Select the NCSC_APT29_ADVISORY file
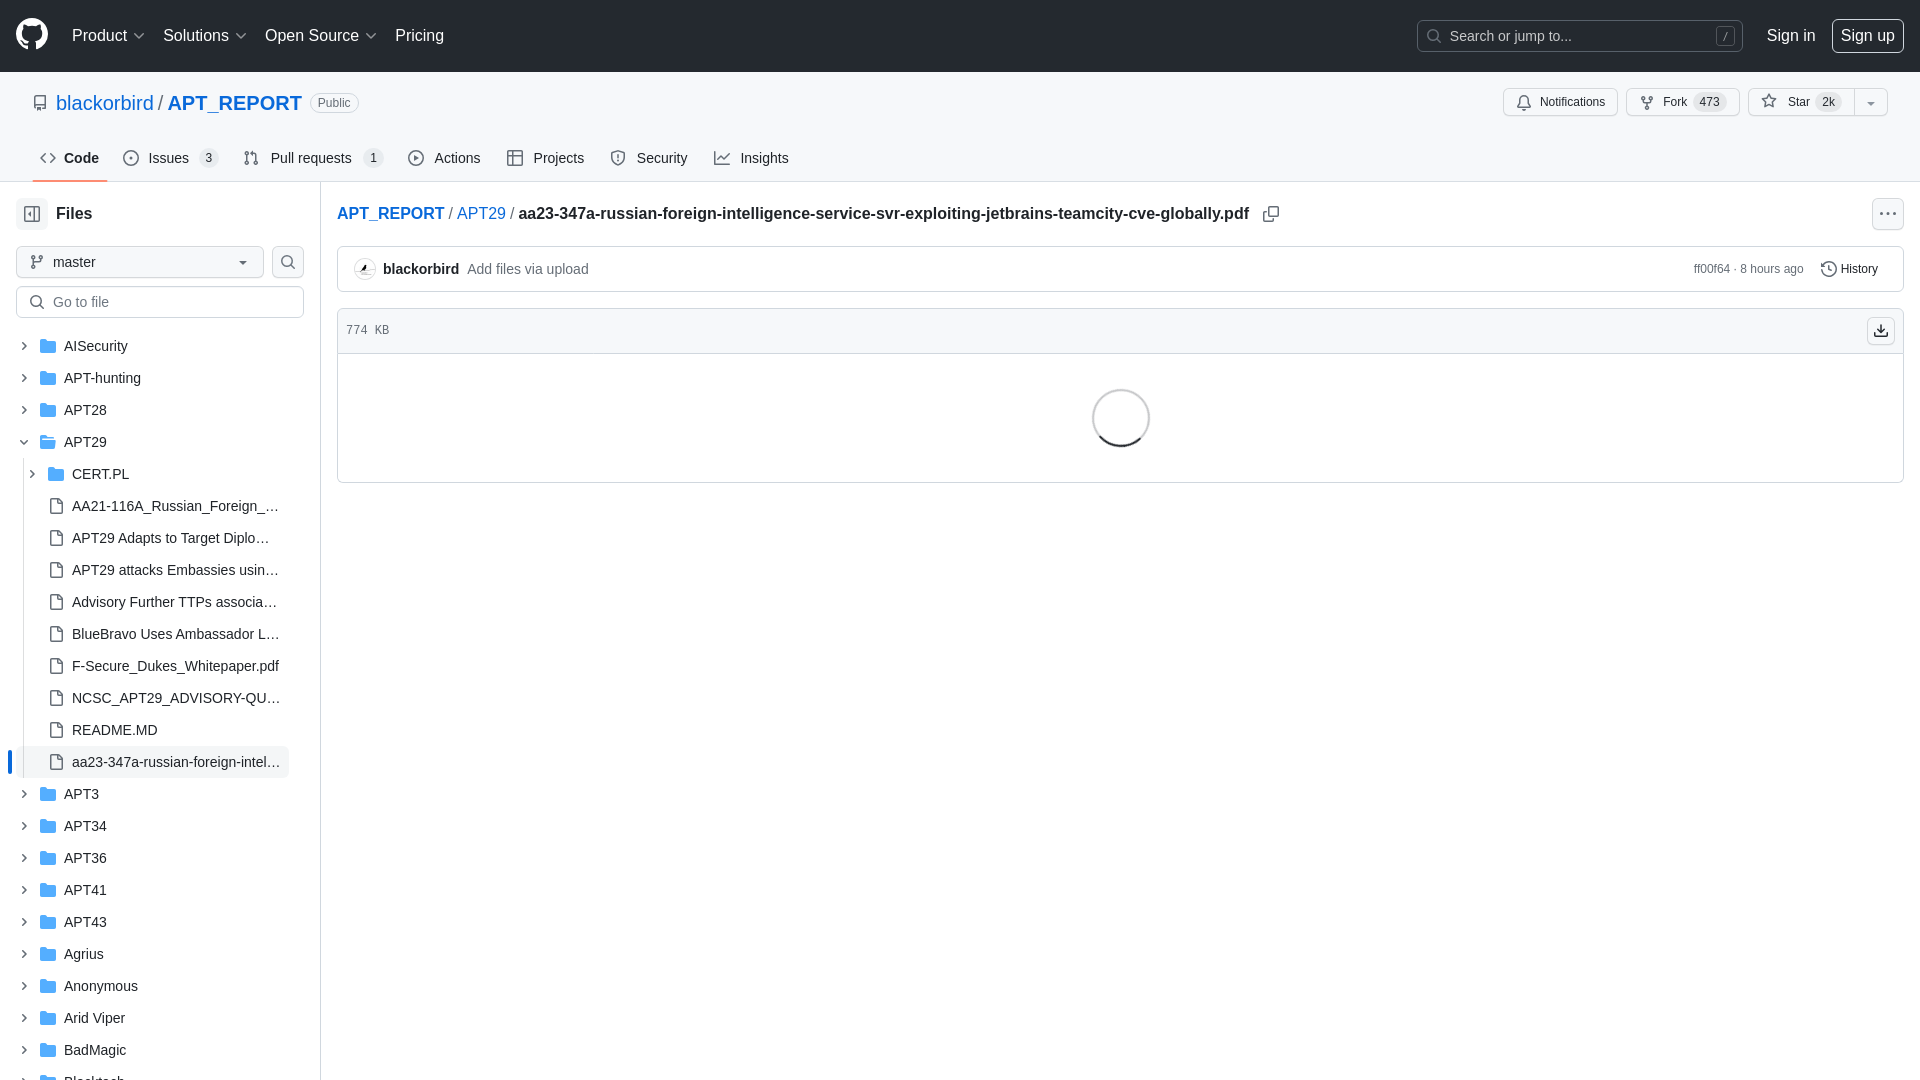 pos(175,698)
